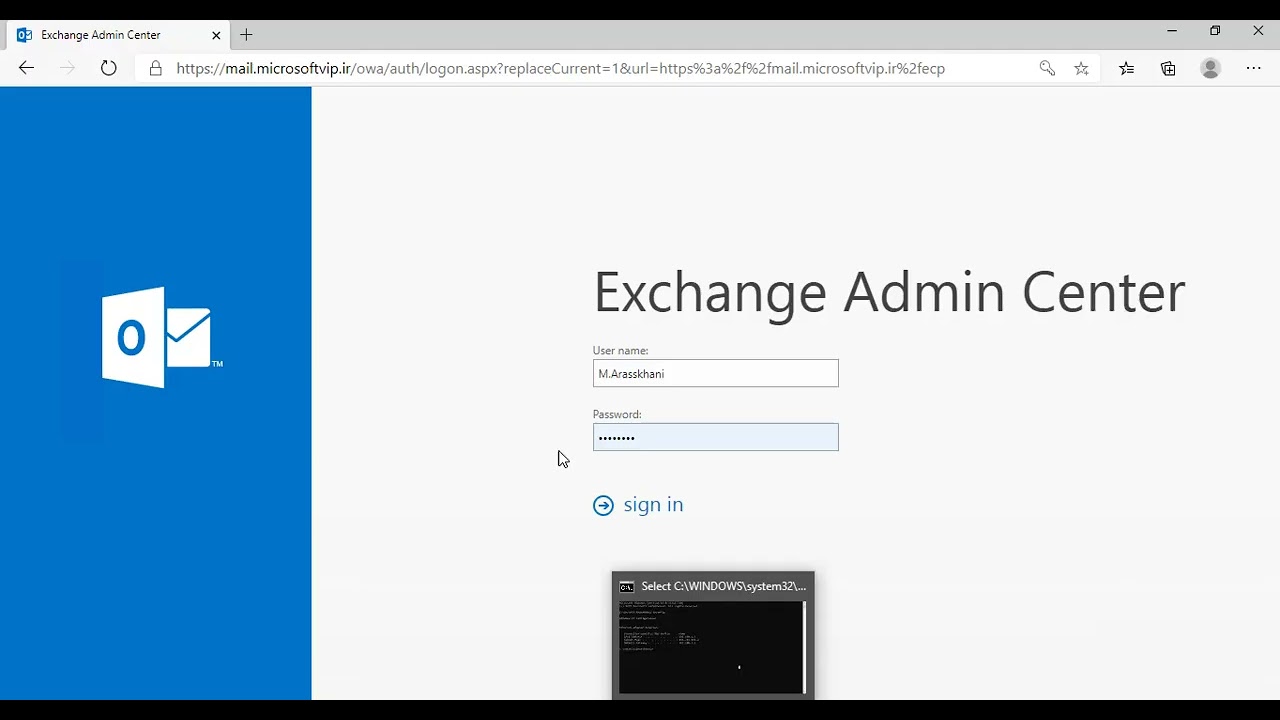1280x720 pixels.
Task: Click the browser forward arrow
Action: pyautogui.click(x=68, y=68)
